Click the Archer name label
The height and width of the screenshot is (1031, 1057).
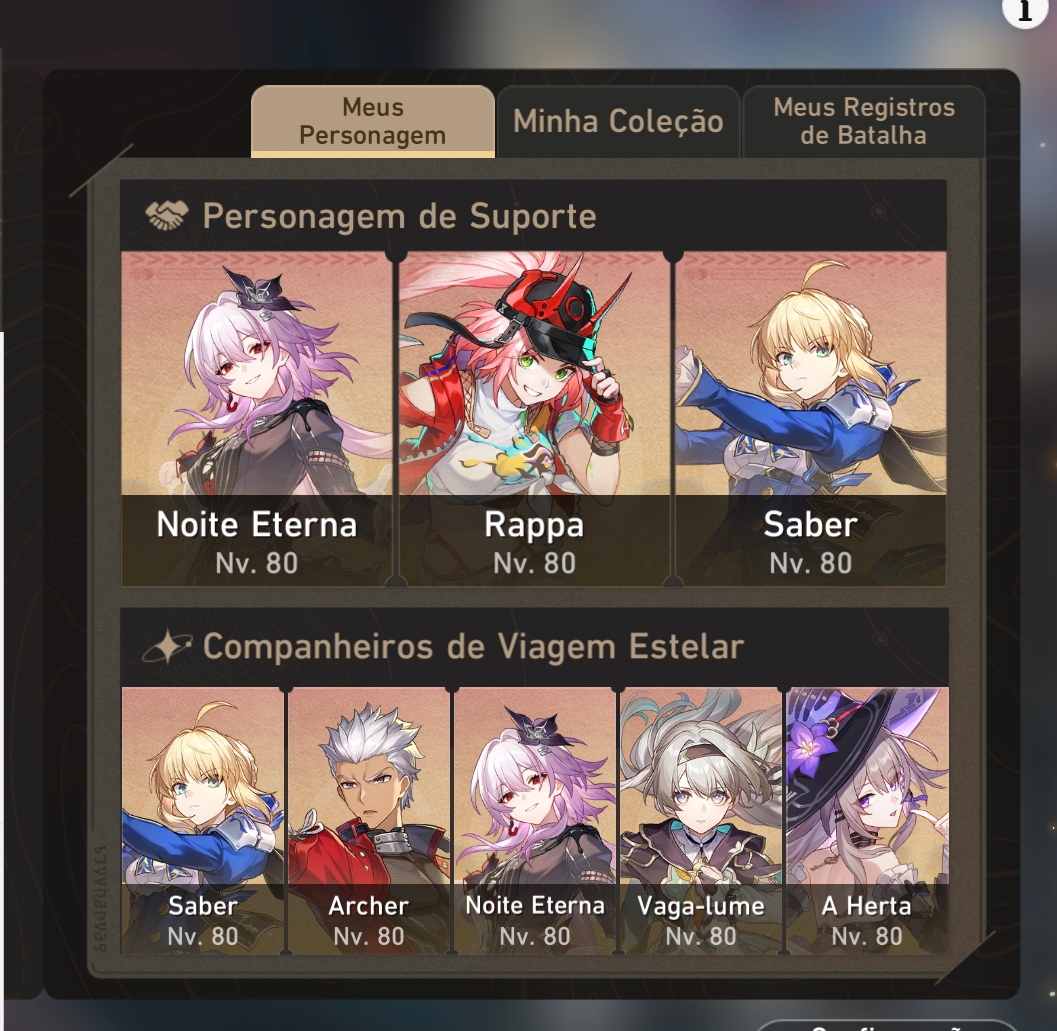click(368, 906)
